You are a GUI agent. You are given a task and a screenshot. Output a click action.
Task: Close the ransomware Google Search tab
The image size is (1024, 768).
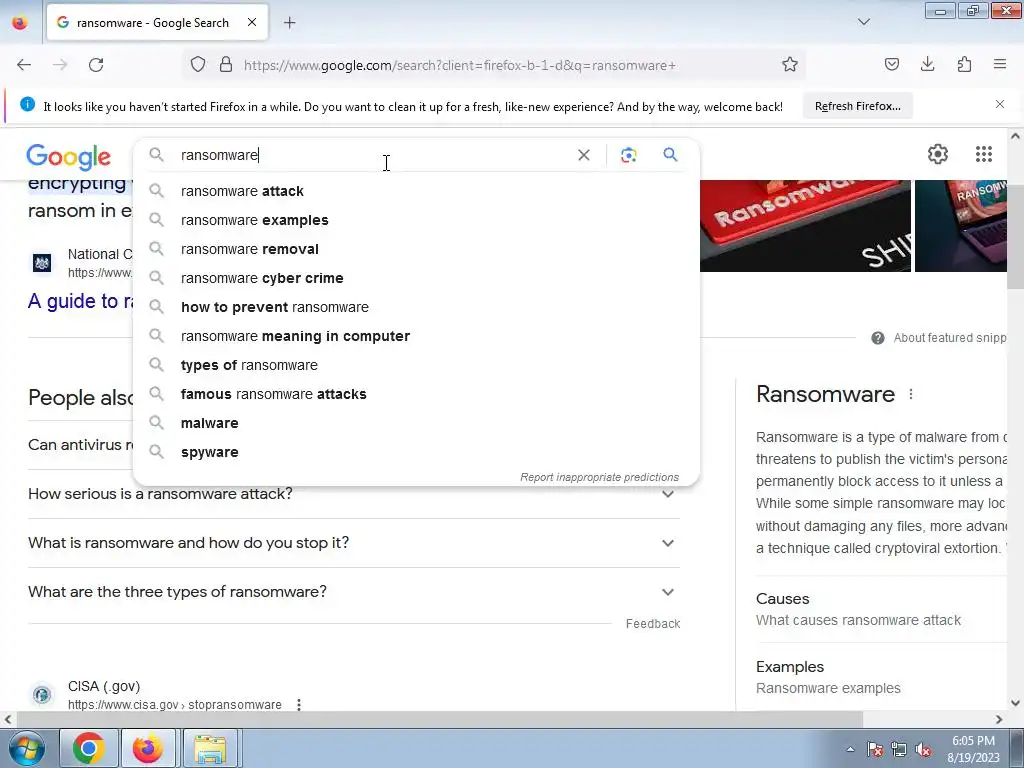[x=251, y=22]
